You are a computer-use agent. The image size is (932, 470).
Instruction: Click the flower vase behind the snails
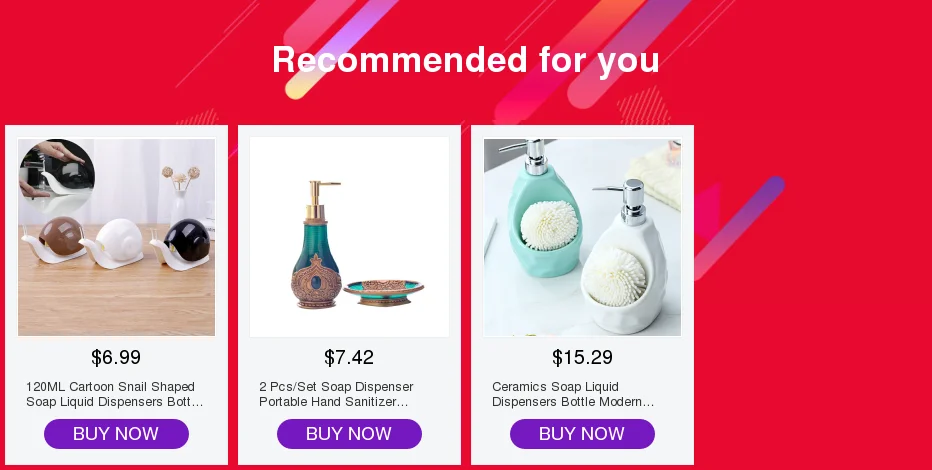click(181, 194)
